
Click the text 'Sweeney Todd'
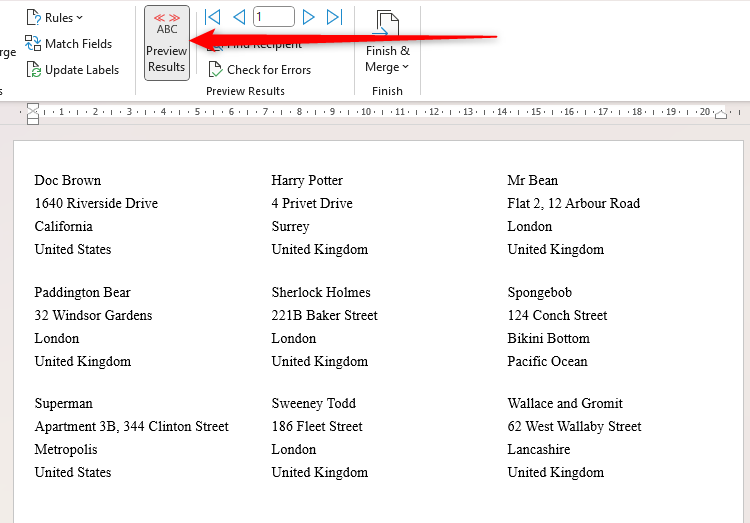(x=314, y=403)
